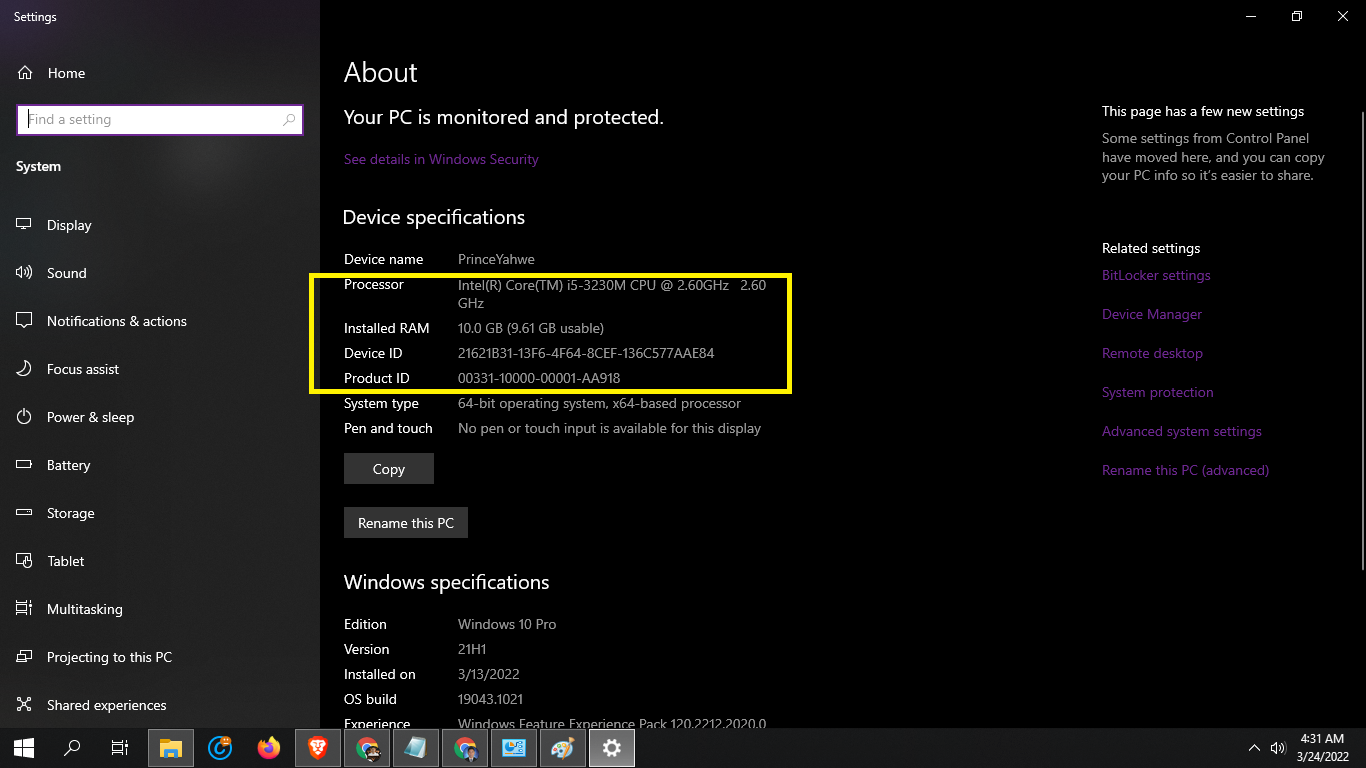1366x768 pixels.
Task: Click the OS build value 19043.1021
Action: point(490,699)
